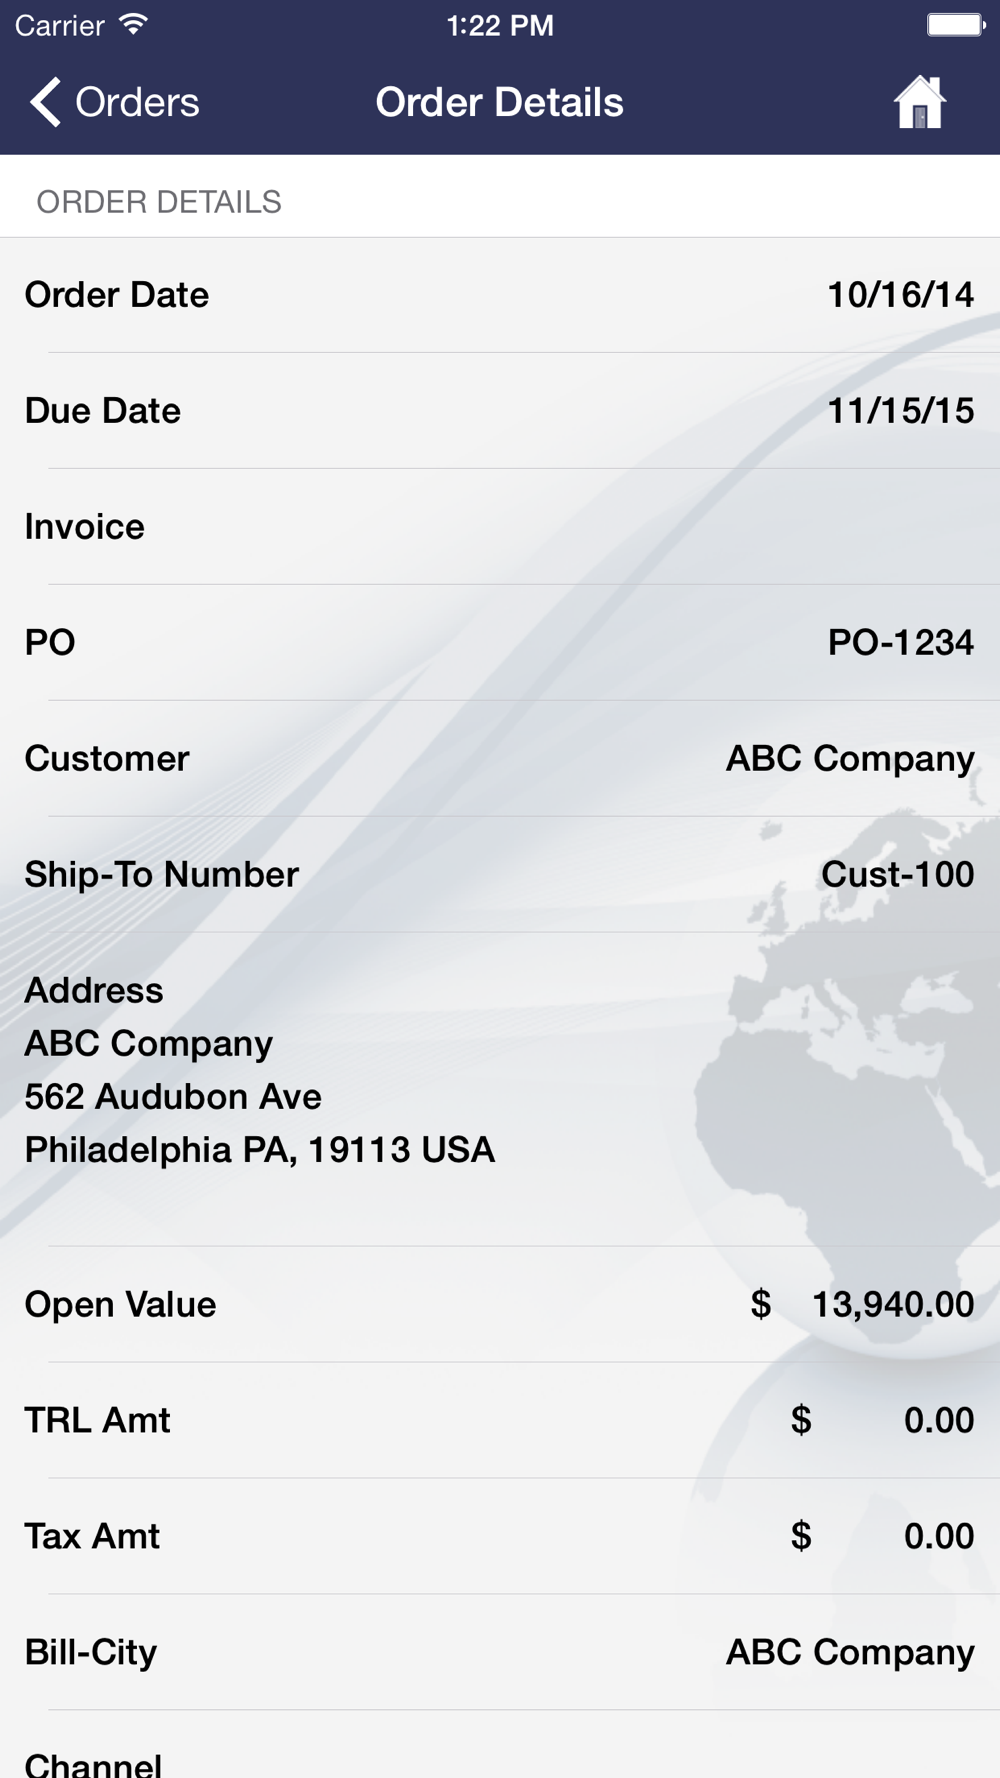The height and width of the screenshot is (1778, 1000).
Task: Select the Bill-City row
Action: 500,1652
